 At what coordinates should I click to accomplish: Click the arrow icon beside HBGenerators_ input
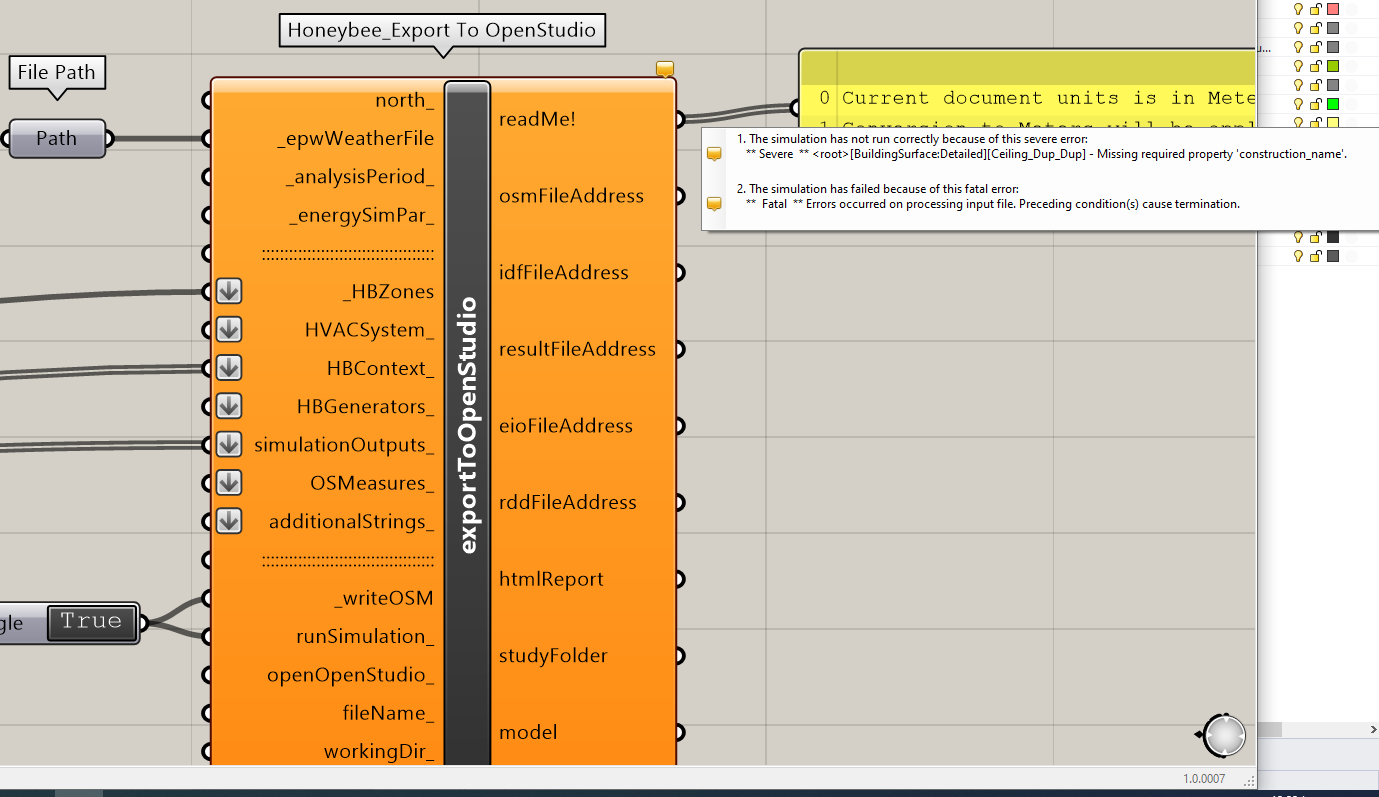(x=229, y=406)
